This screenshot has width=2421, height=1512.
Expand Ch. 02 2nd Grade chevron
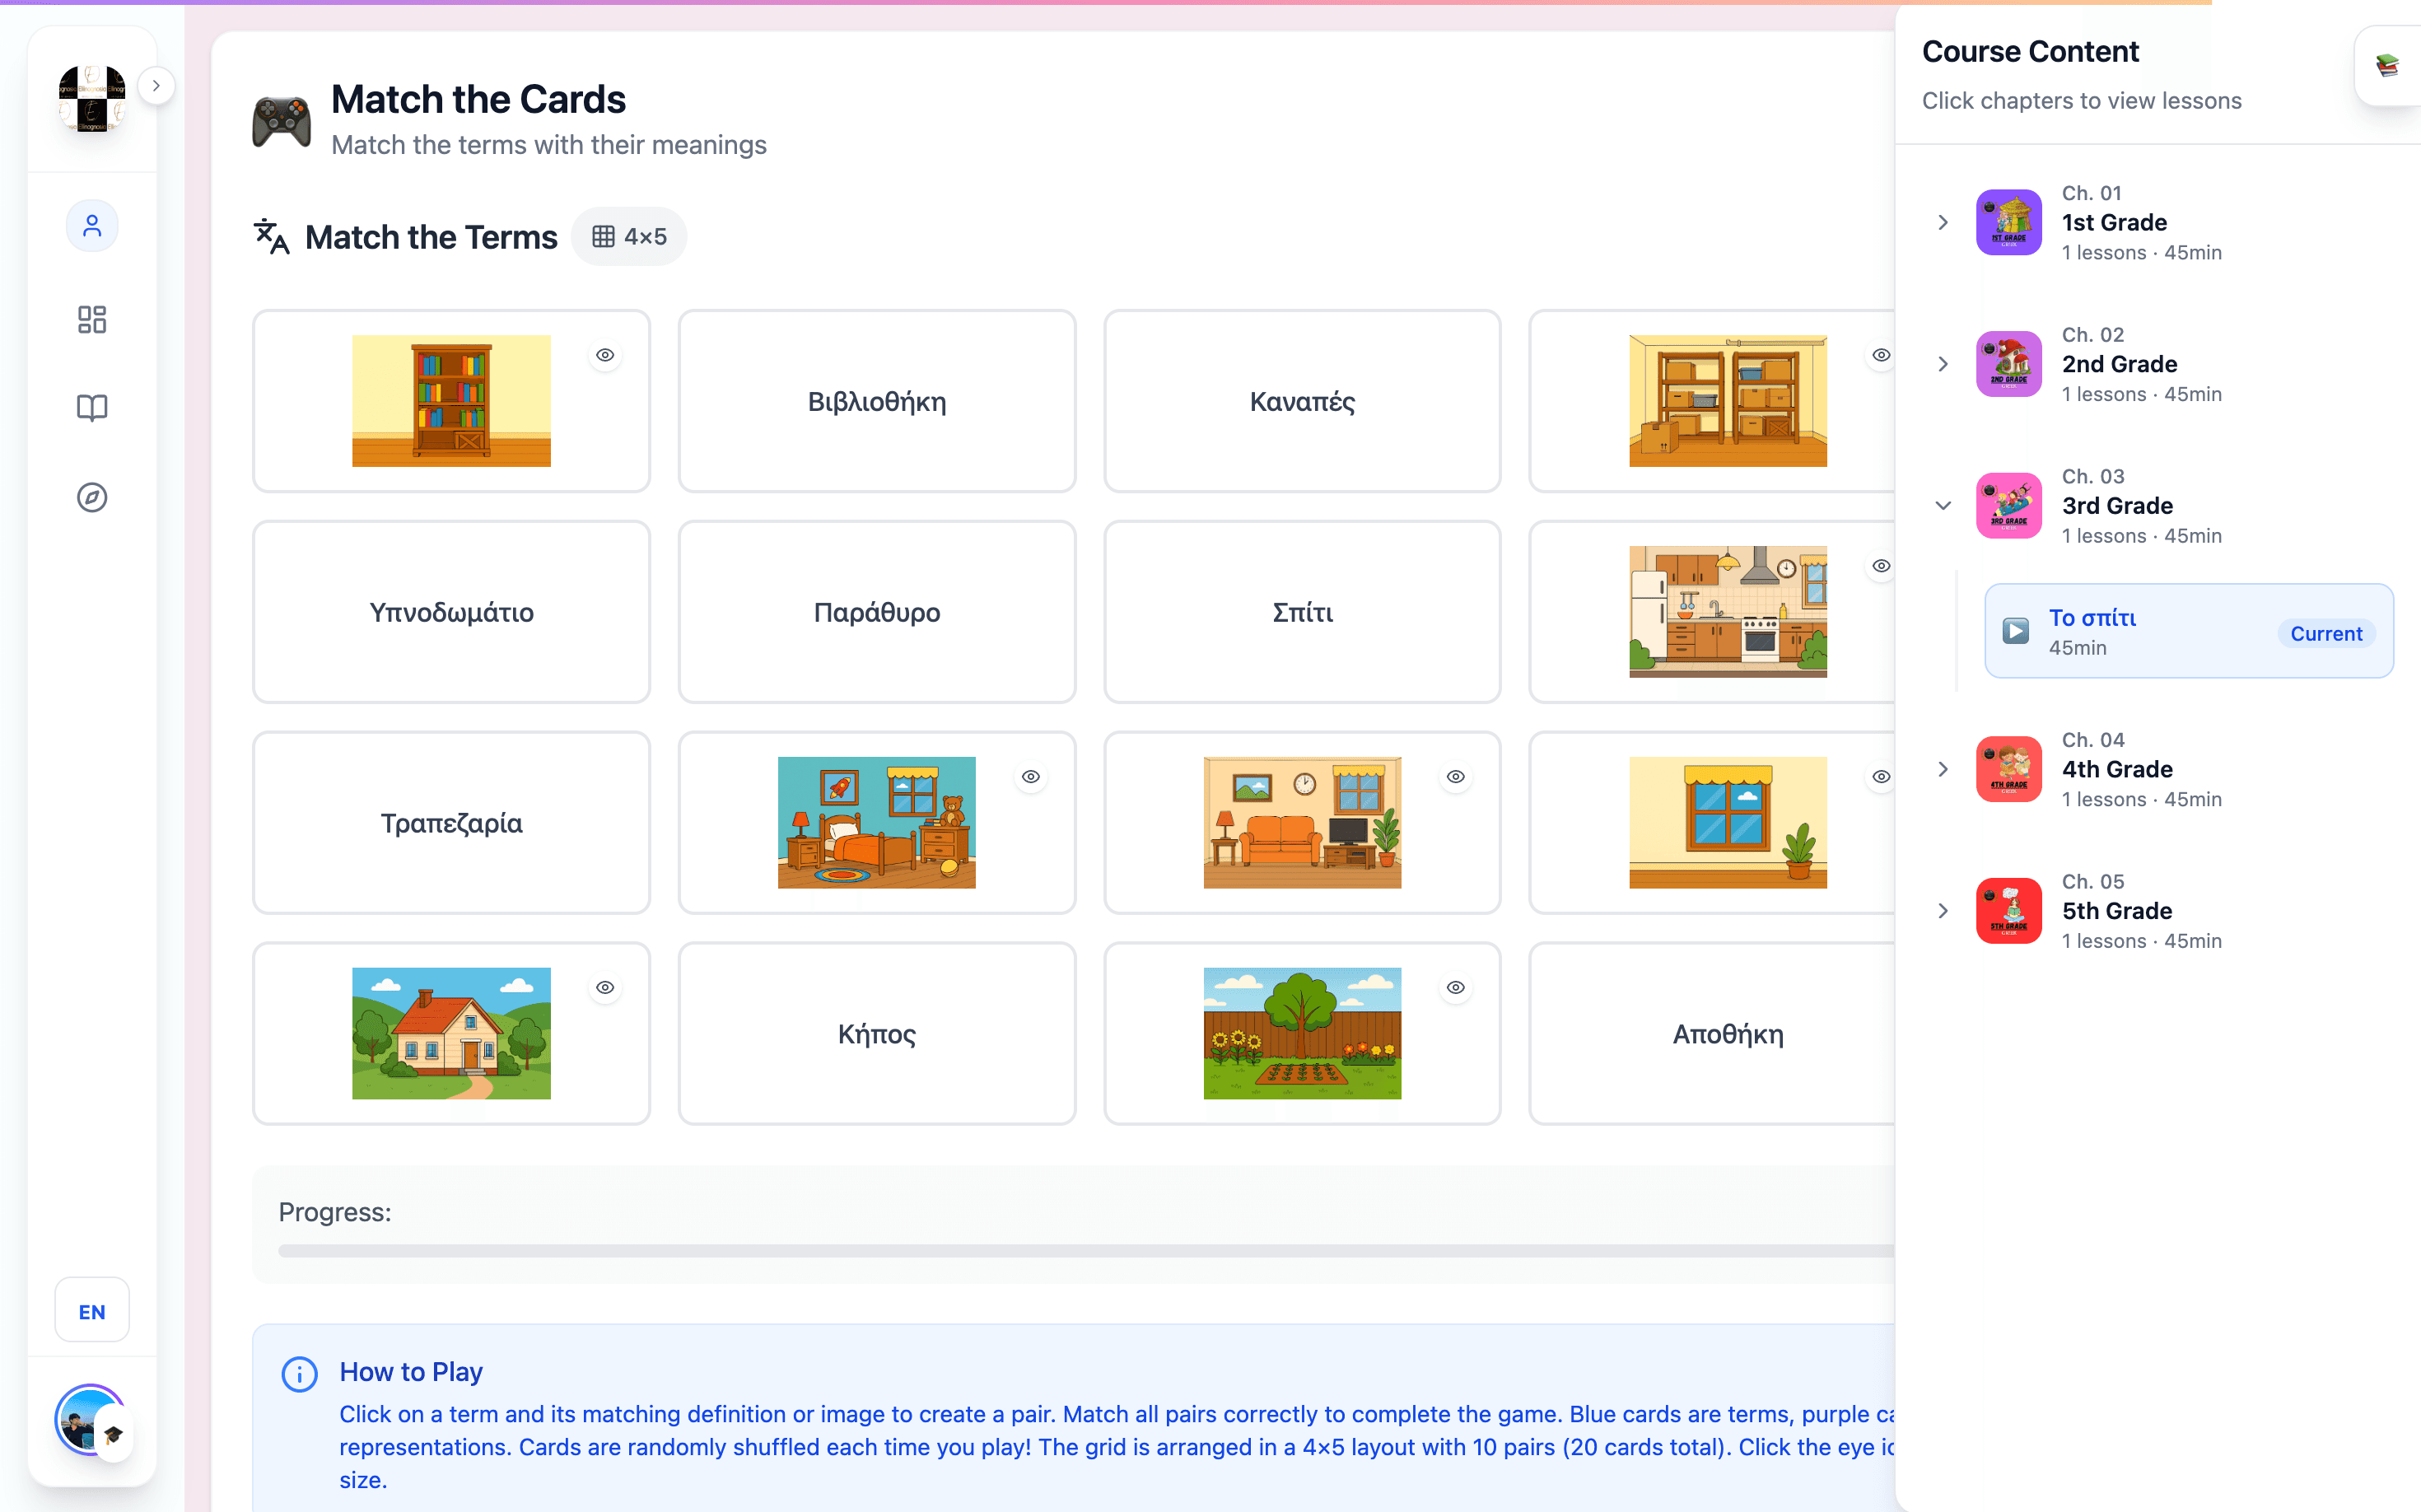pyautogui.click(x=1942, y=364)
